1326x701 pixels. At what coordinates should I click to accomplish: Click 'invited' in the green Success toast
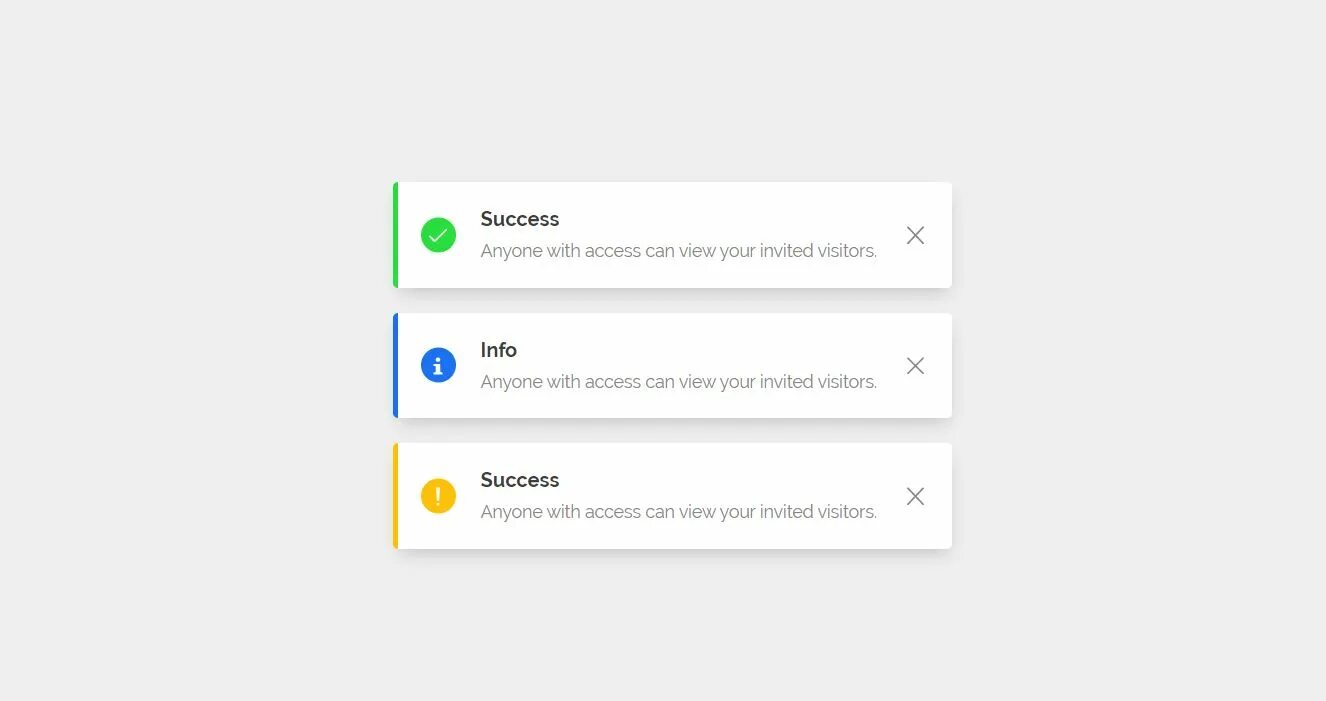pyautogui.click(x=786, y=251)
